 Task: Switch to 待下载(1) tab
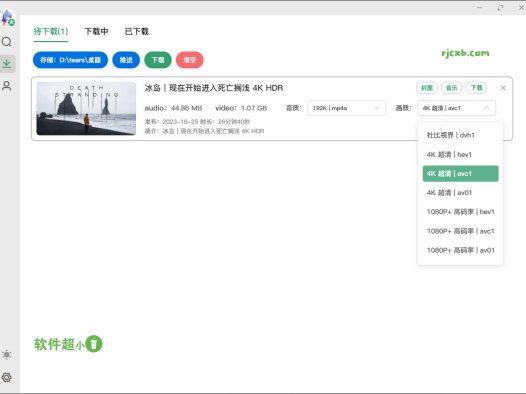(51, 32)
